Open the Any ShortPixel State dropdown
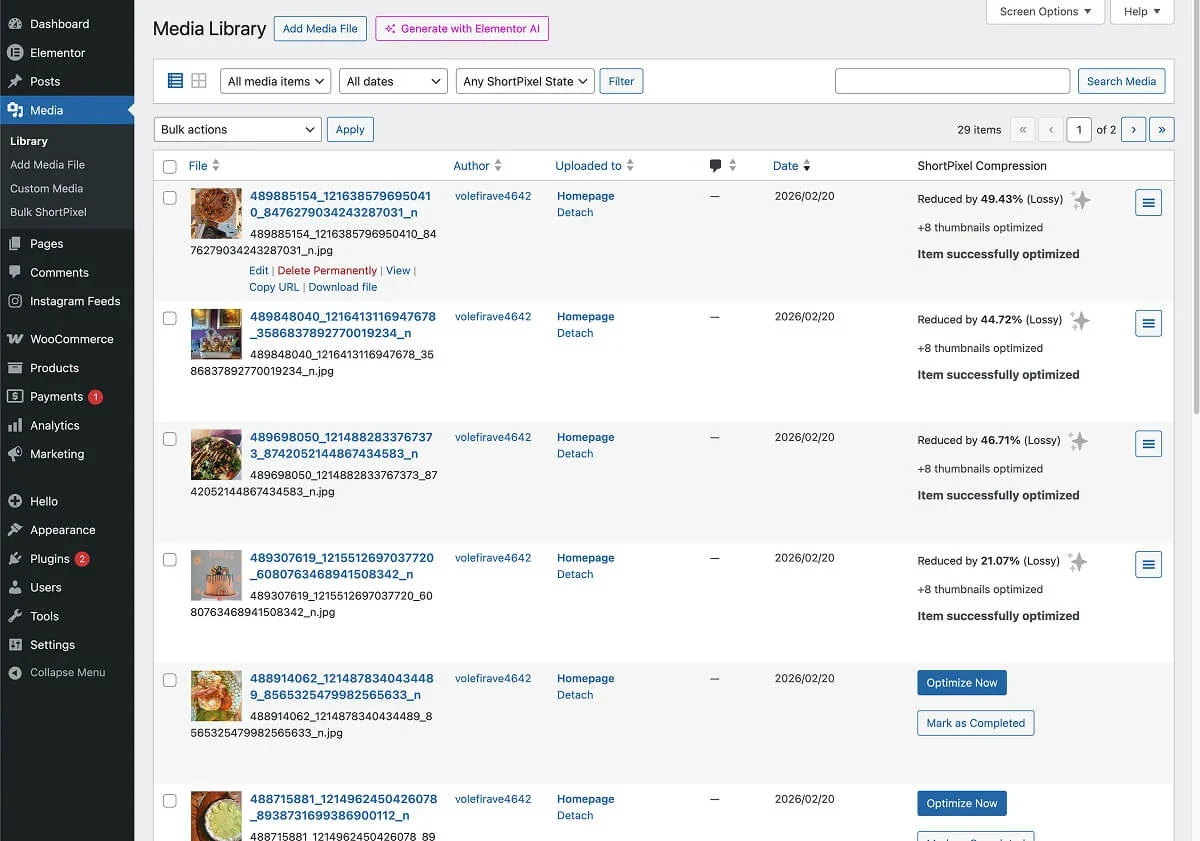 click(x=524, y=81)
